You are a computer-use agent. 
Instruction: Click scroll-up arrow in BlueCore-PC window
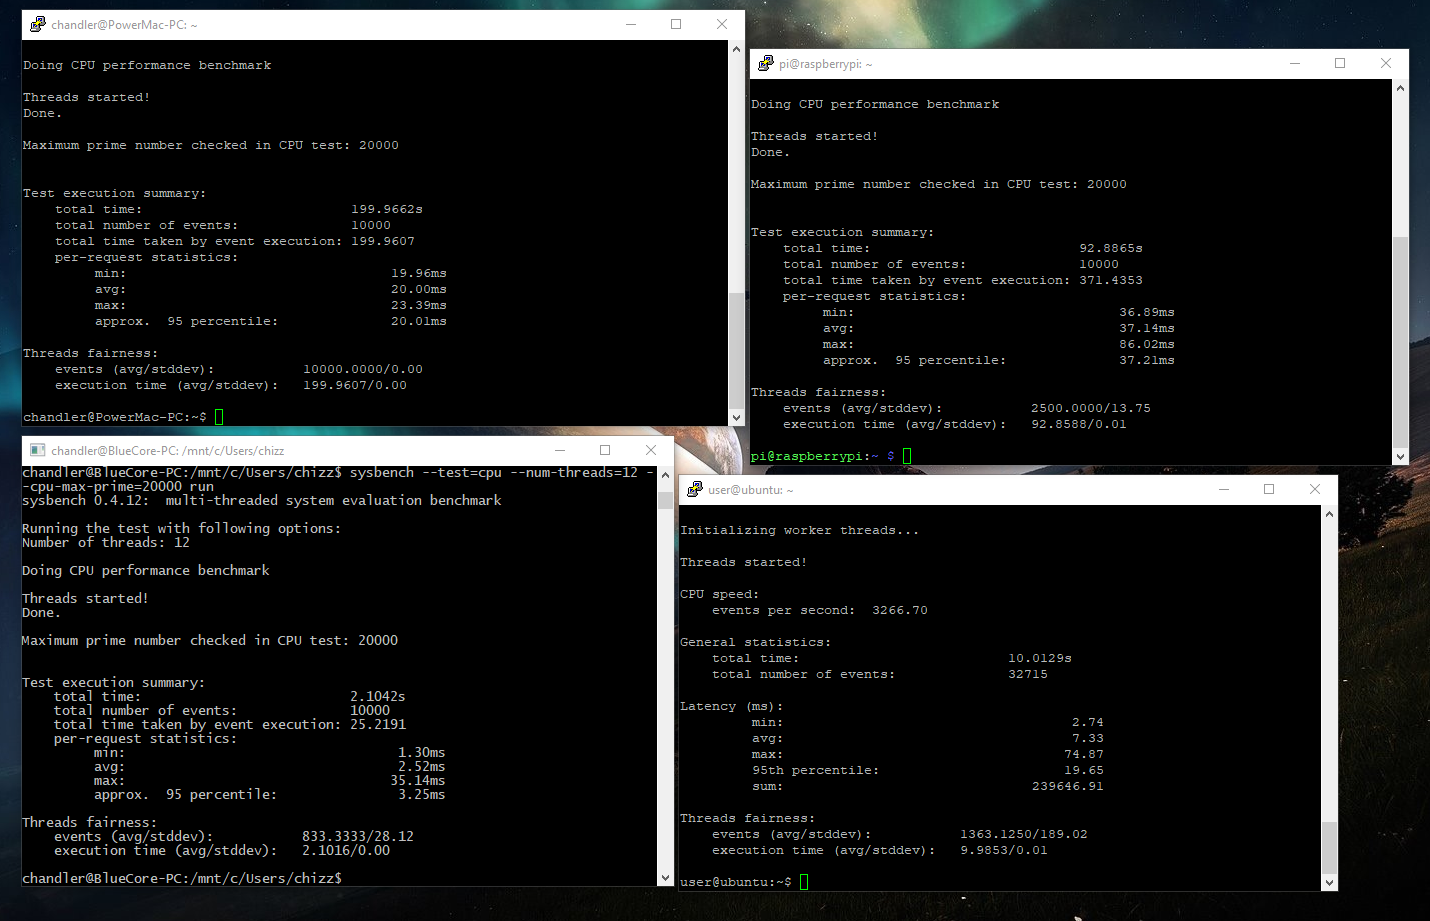click(x=666, y=474)
